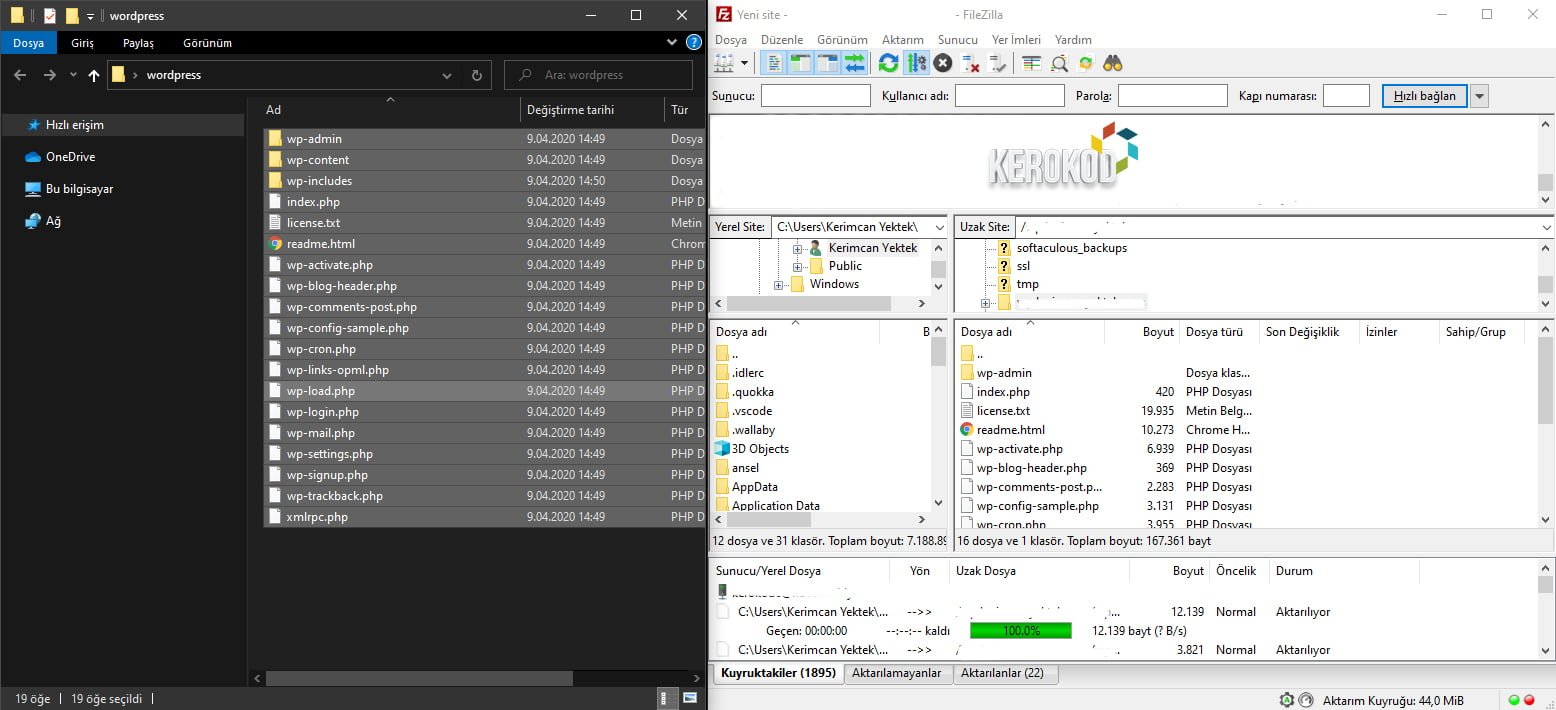Viewport: 1556px width, 710px height.
Task: Click the Kullanıcı adı input field
Action: pyautogui.click(x=1010, y=96)
